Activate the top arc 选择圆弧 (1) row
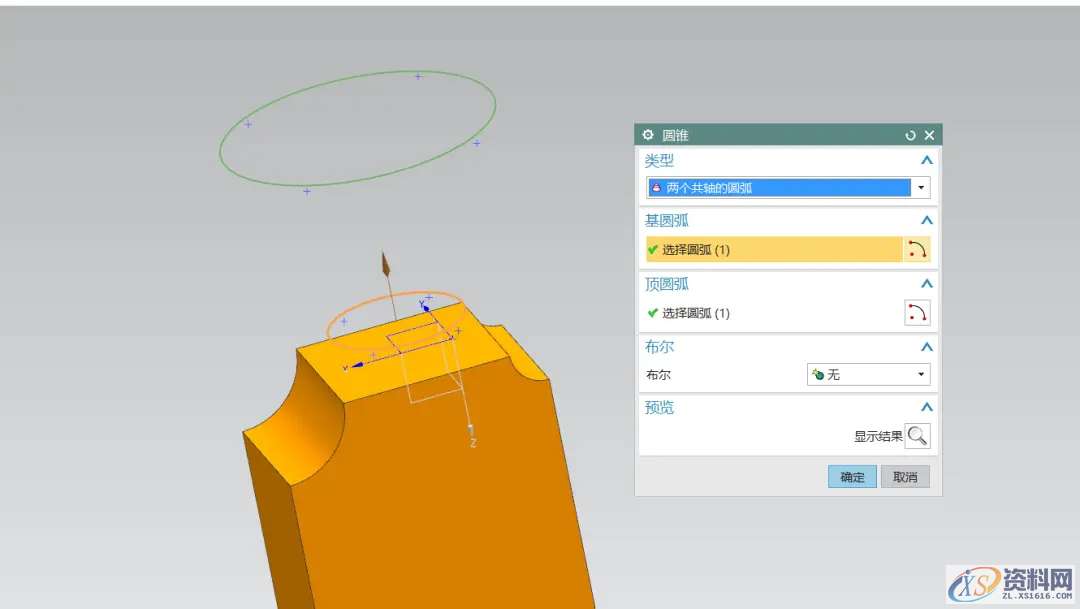Image resolution: width=1080 pixels, height=609 pixels. [772, 313]
